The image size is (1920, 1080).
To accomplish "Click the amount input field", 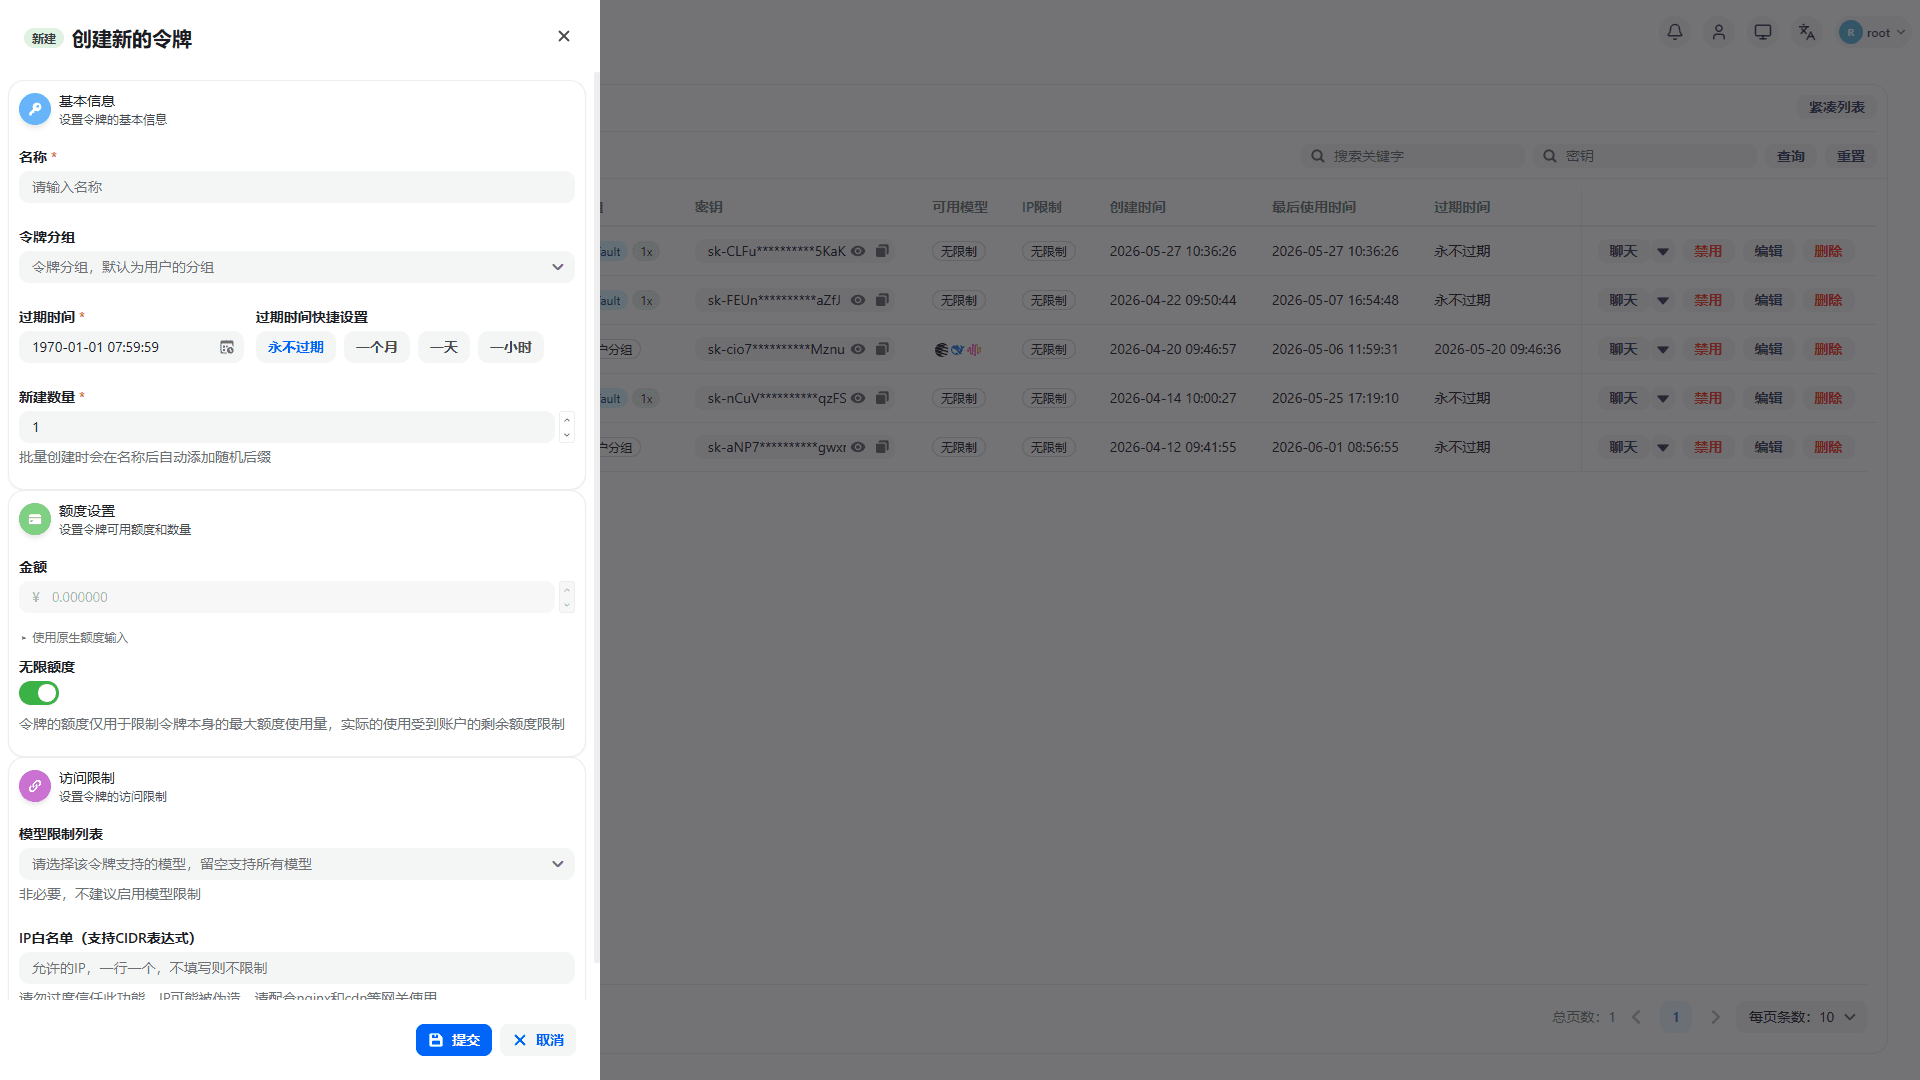I will [287, 597].
